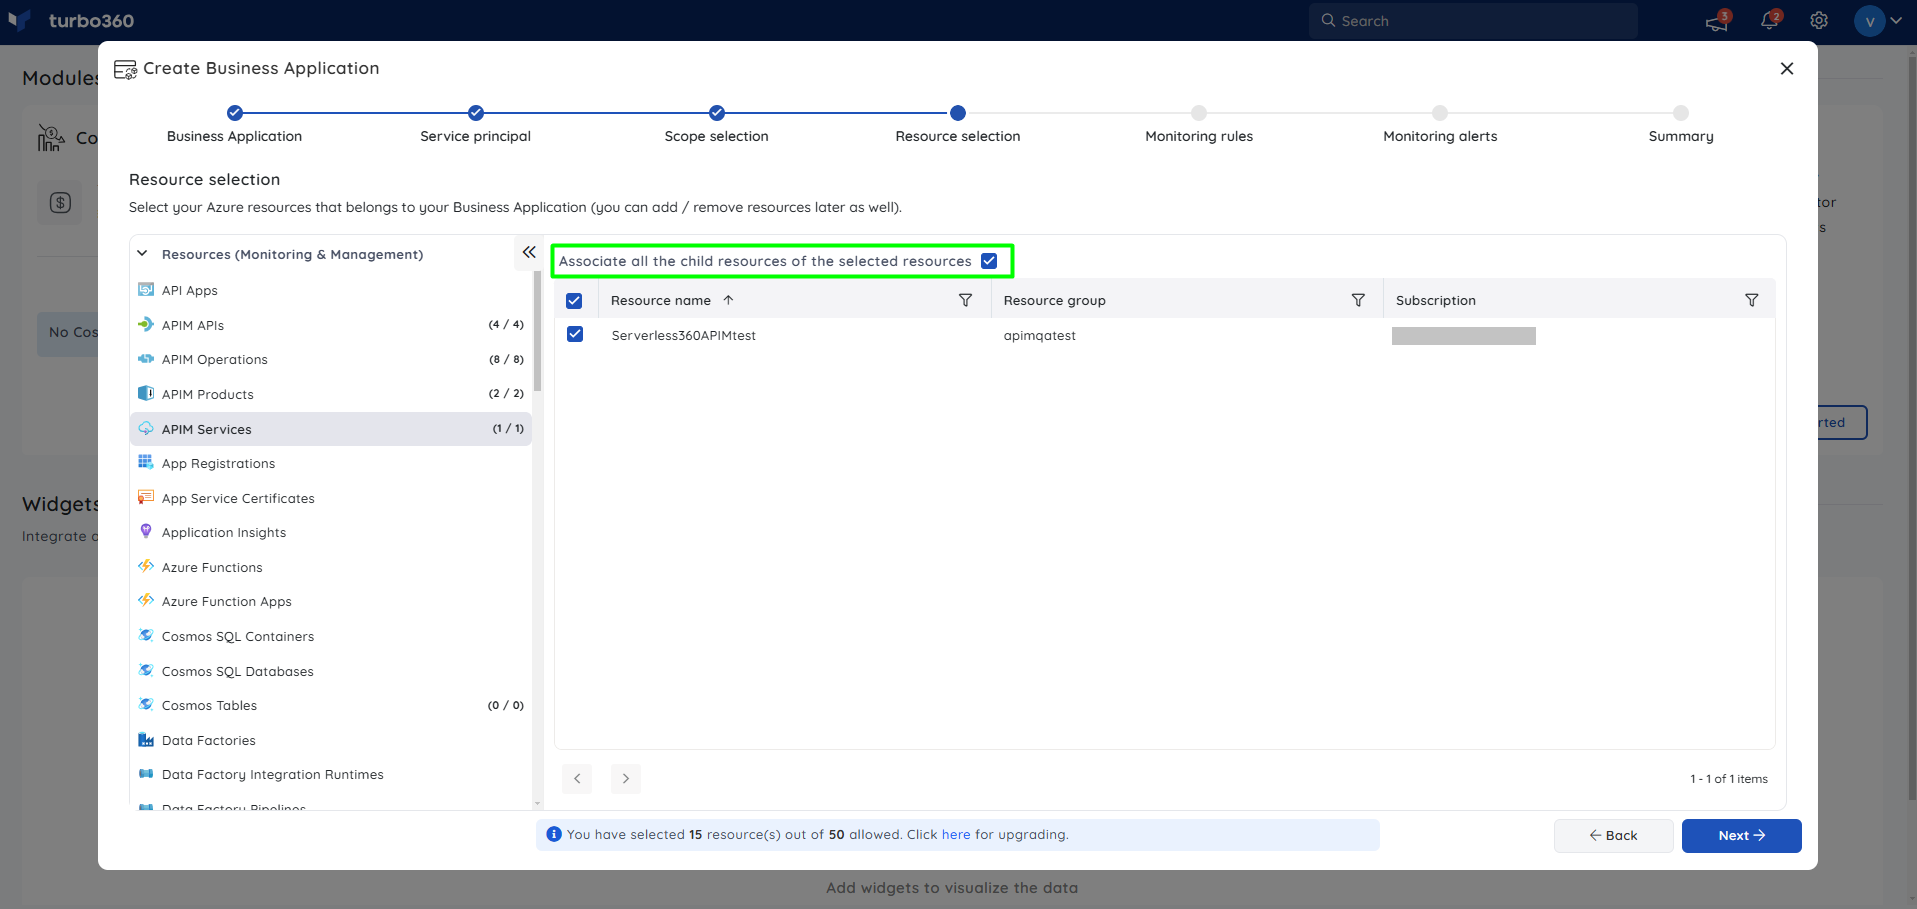Viewport: 1917px width, 909px height.
Task: Click the Back button
Action: [1614, 836]
